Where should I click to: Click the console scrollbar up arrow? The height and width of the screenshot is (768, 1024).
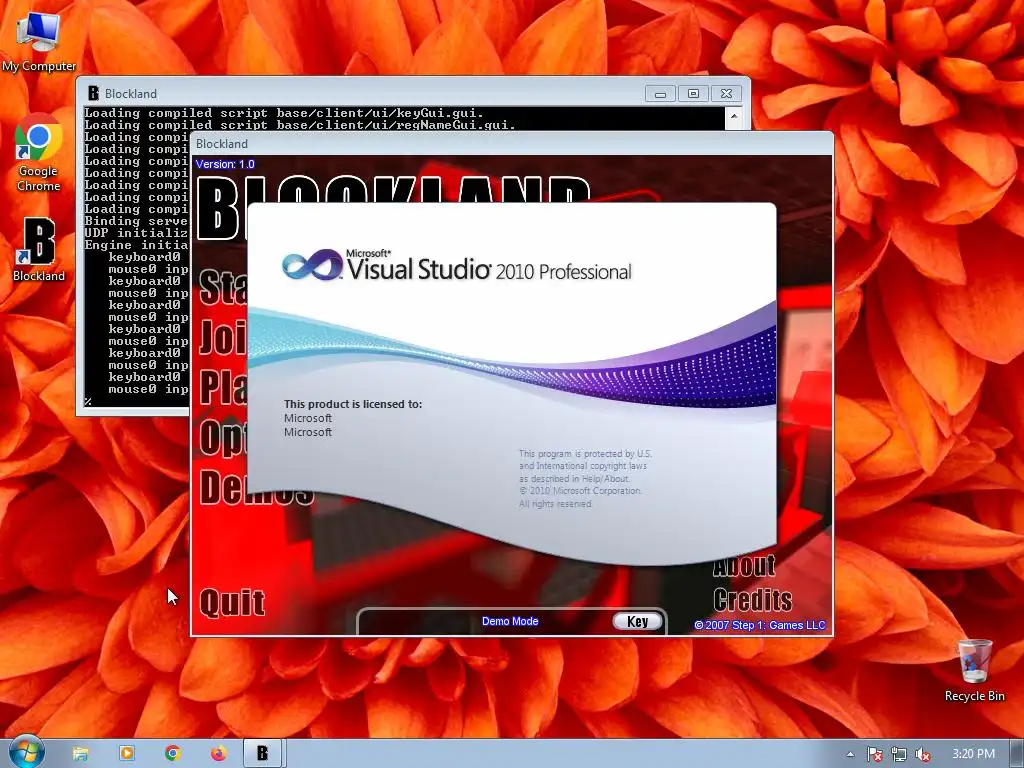(x=734, y=117)
